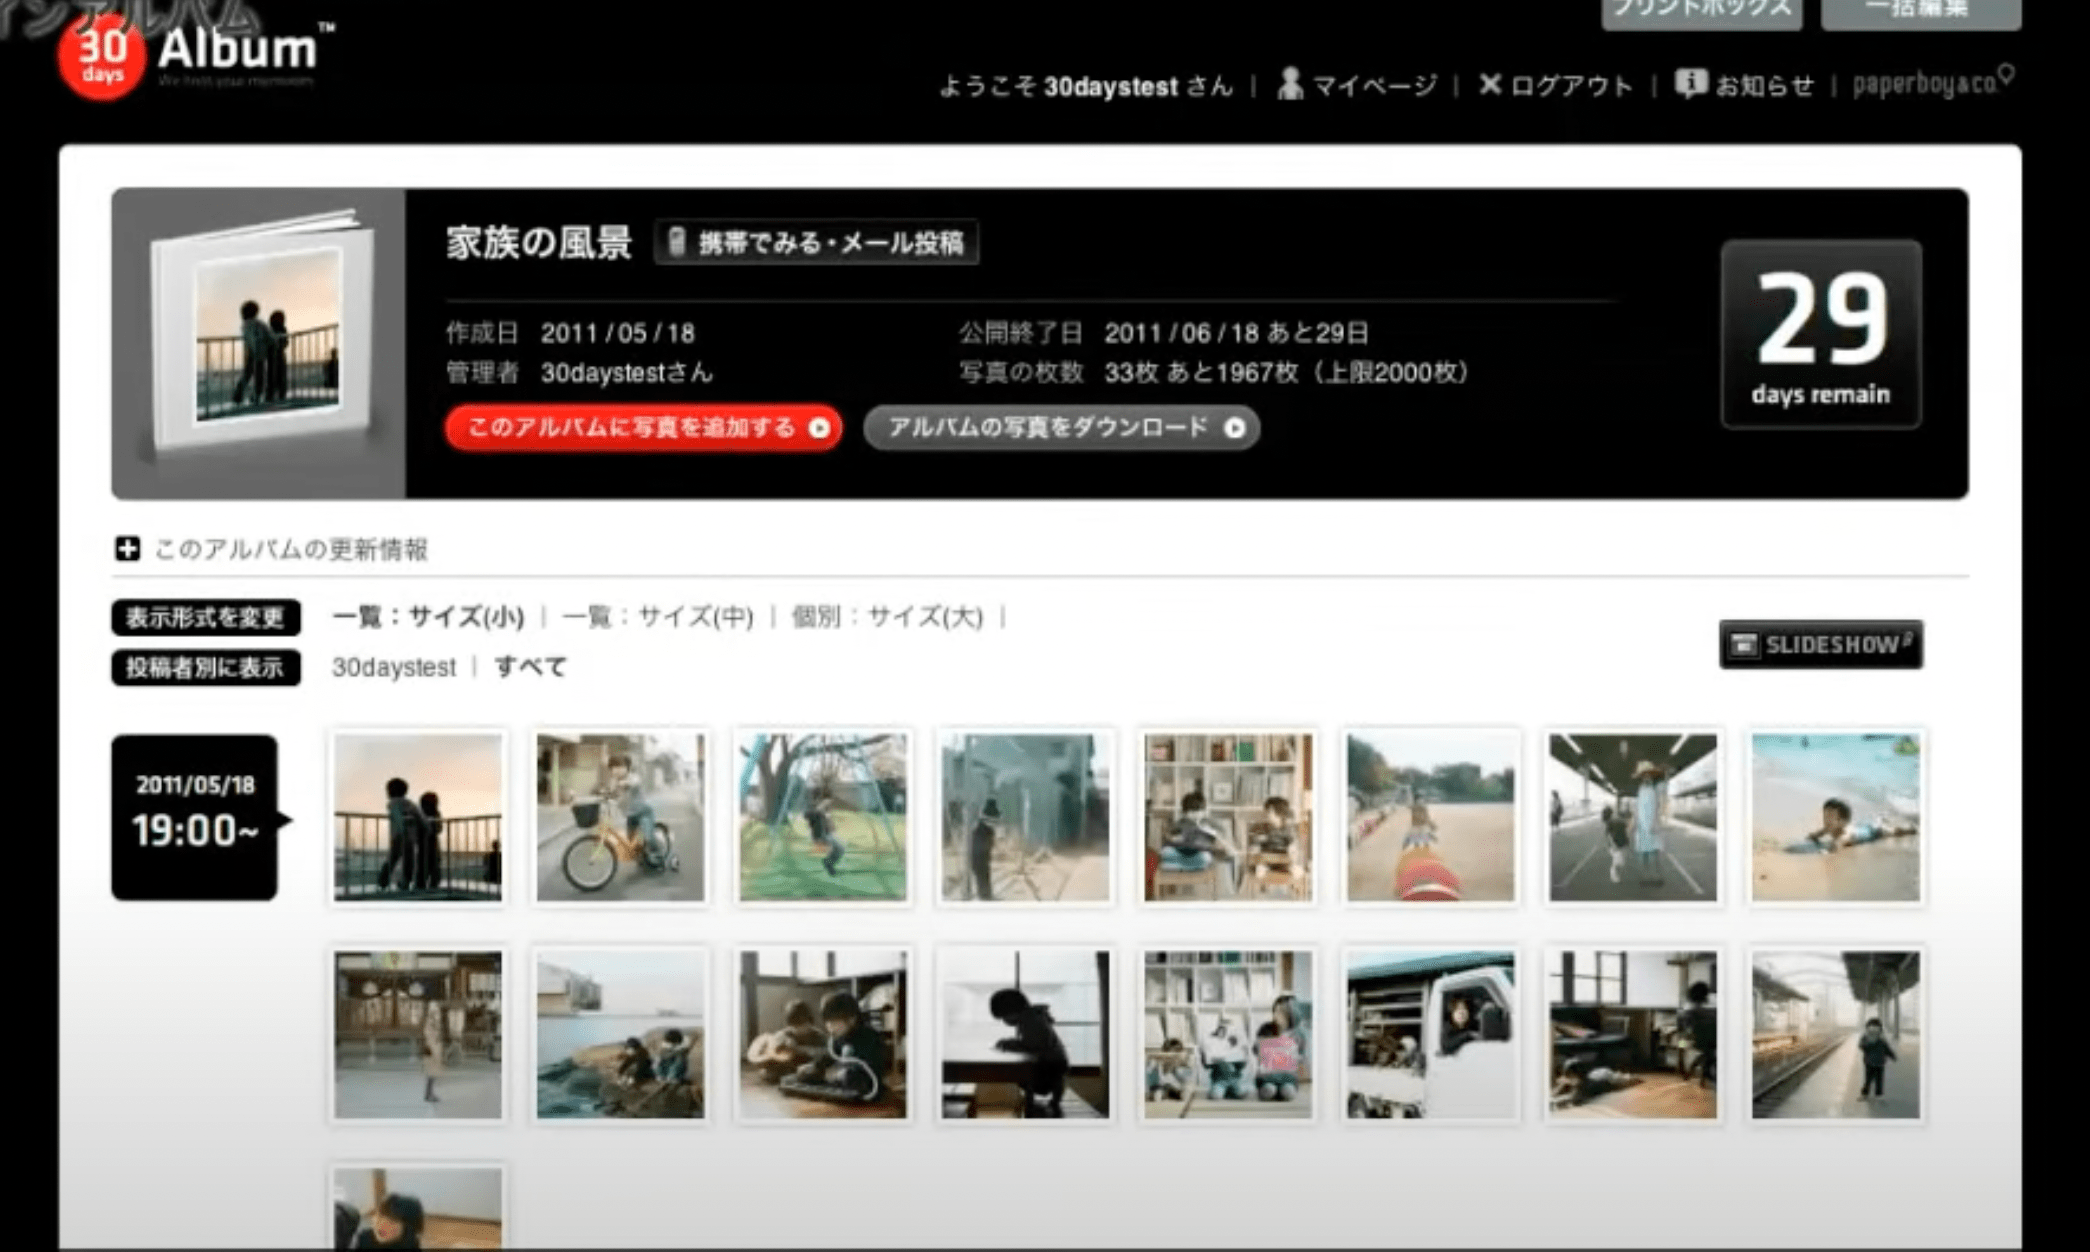2090x1252 pixels.
Task: Open children sitting reading books thumbnail
Action: (x=1228, y=1034)
